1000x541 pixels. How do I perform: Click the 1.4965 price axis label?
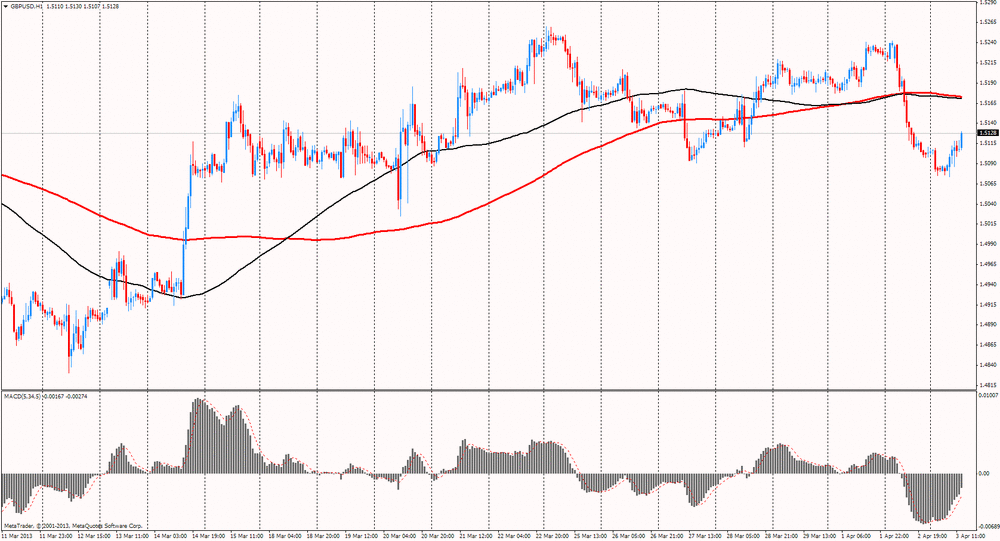pyautogui.click(x=987, y=263)
